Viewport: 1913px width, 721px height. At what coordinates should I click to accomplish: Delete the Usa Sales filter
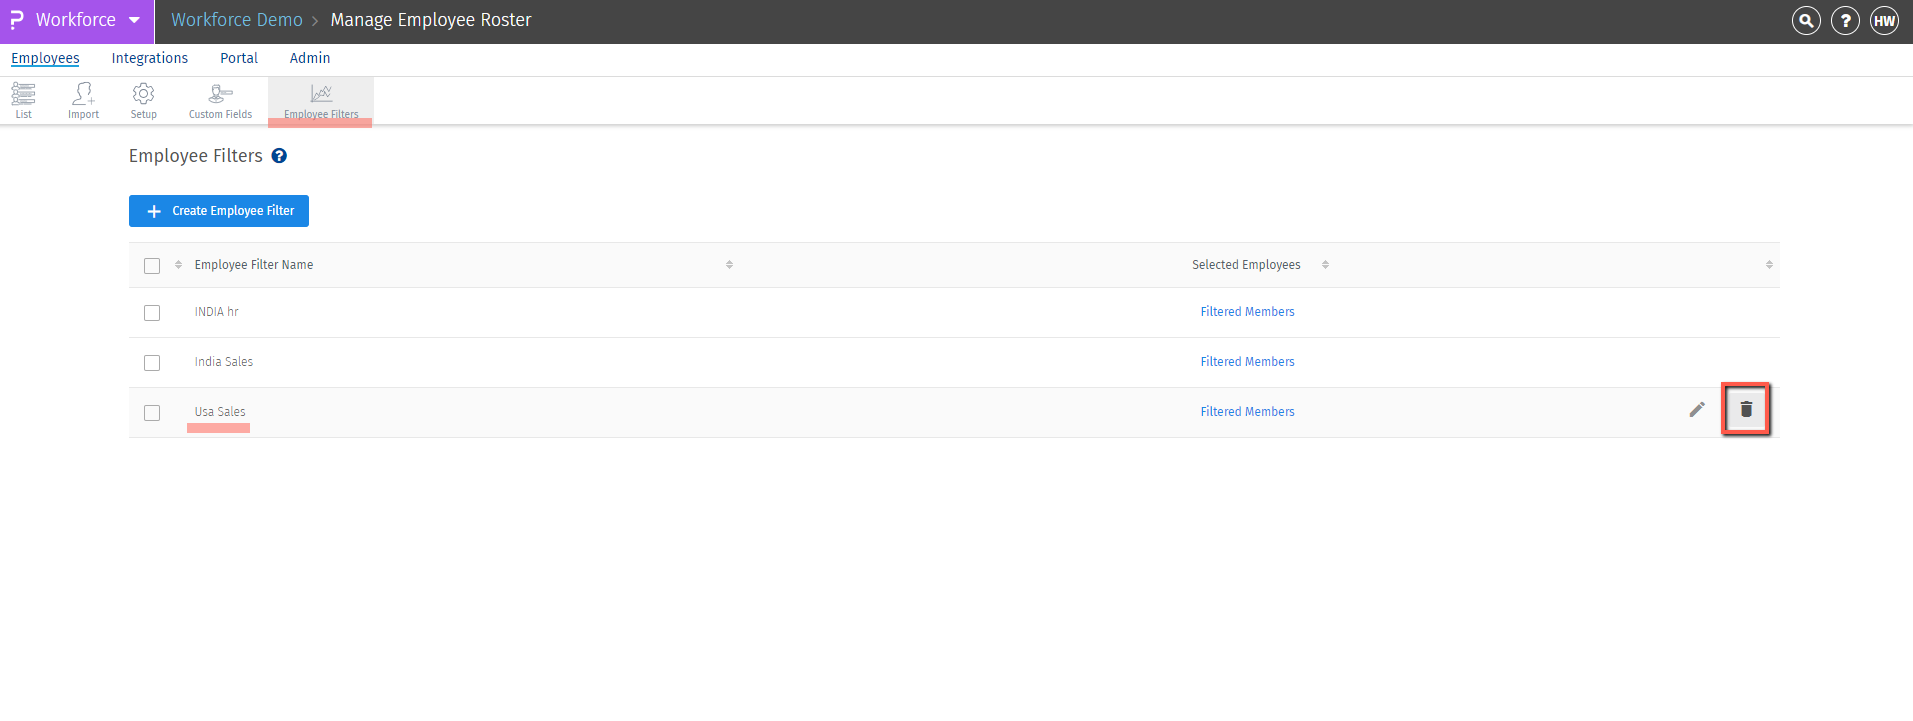[1746, 409]
